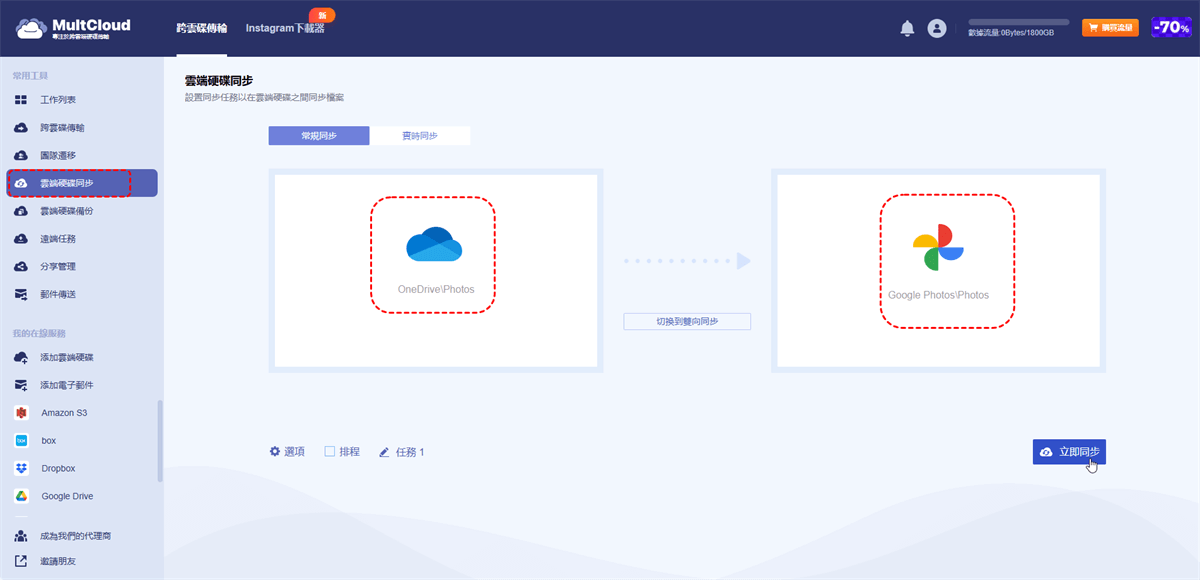The image size is (1200, 580).
Task: Edit the task name 任務 1
Action: click(402, 452)
